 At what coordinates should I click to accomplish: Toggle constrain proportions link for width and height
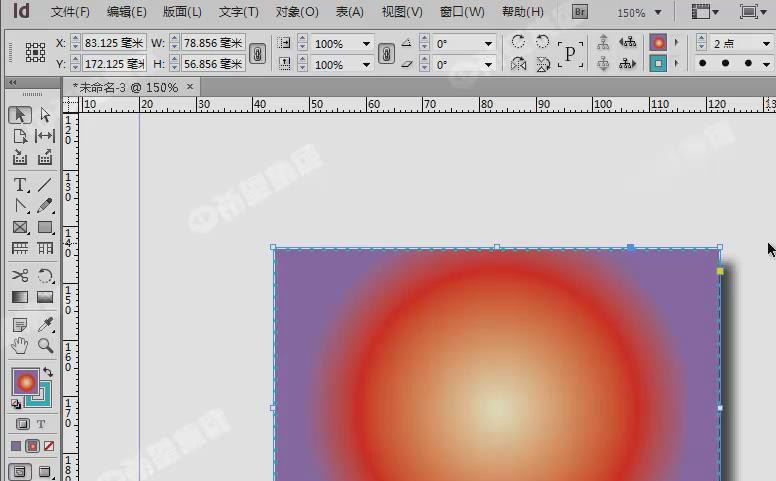pyautogui.click(x=257, y=53)
